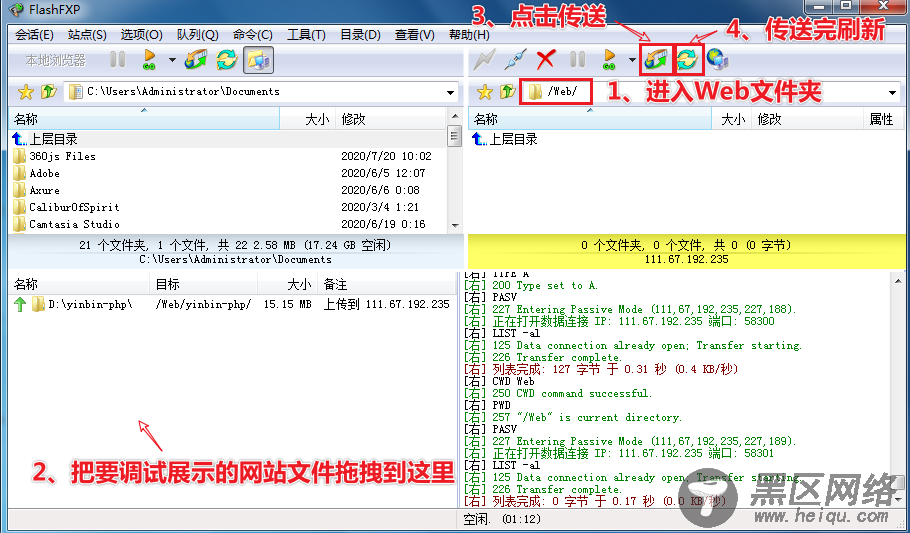Expand the local path dropdown
910x533 pixels.
pos(450,92)
